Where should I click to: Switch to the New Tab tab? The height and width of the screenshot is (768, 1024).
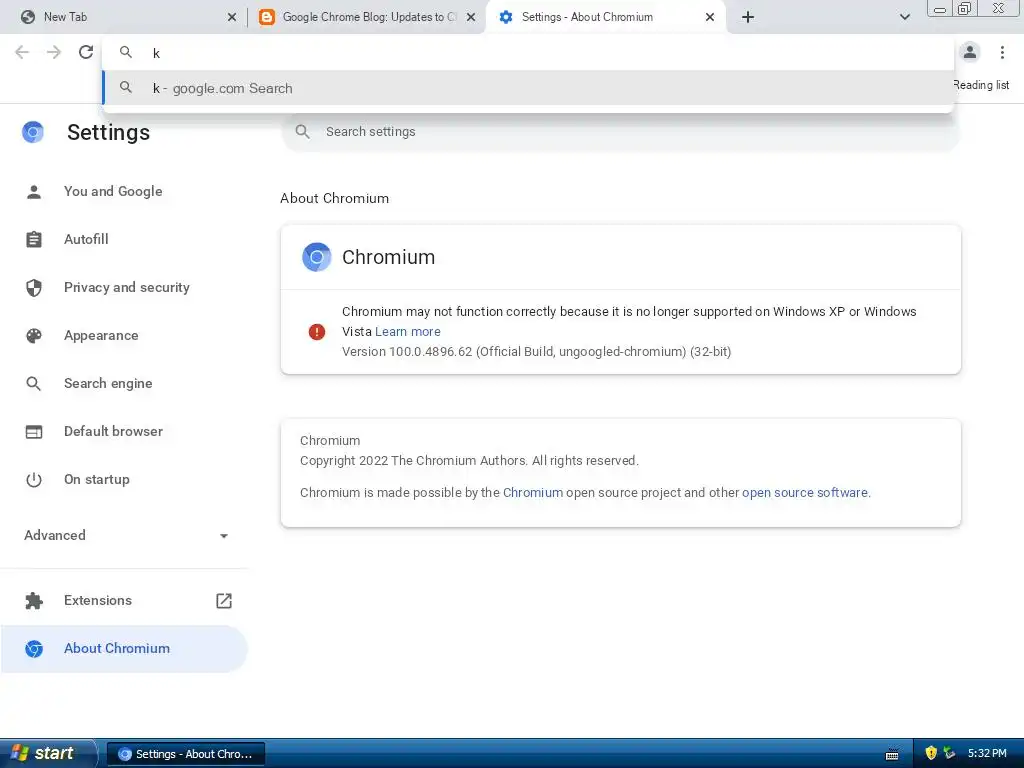123,17
